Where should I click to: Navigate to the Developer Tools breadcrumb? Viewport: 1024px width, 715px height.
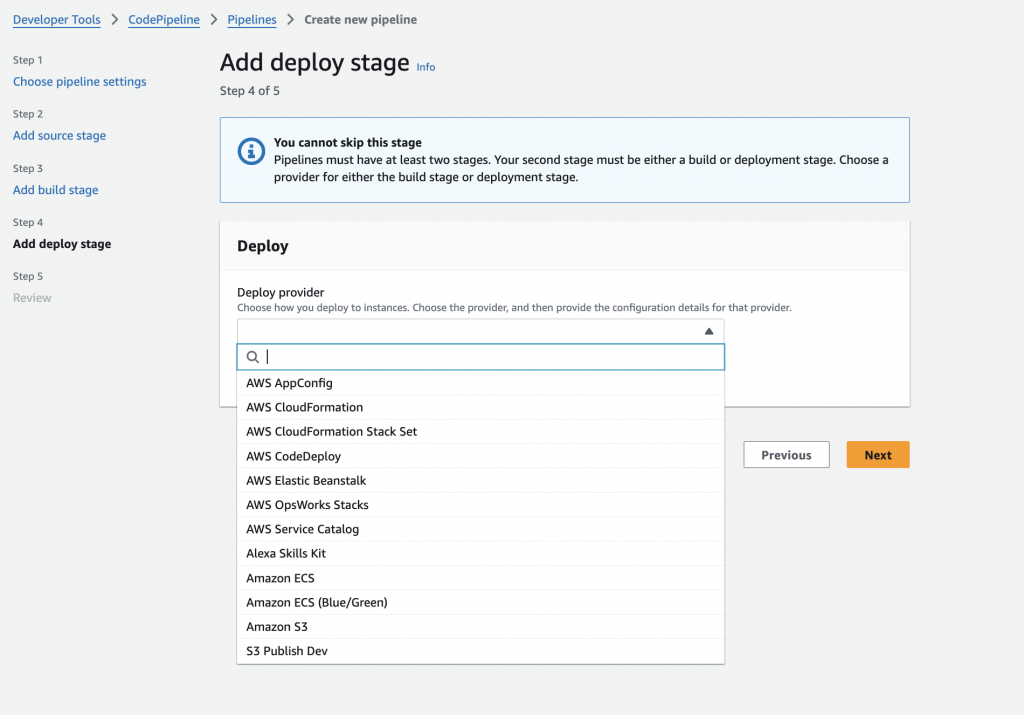pyautogui.click(x=57, y=19)
